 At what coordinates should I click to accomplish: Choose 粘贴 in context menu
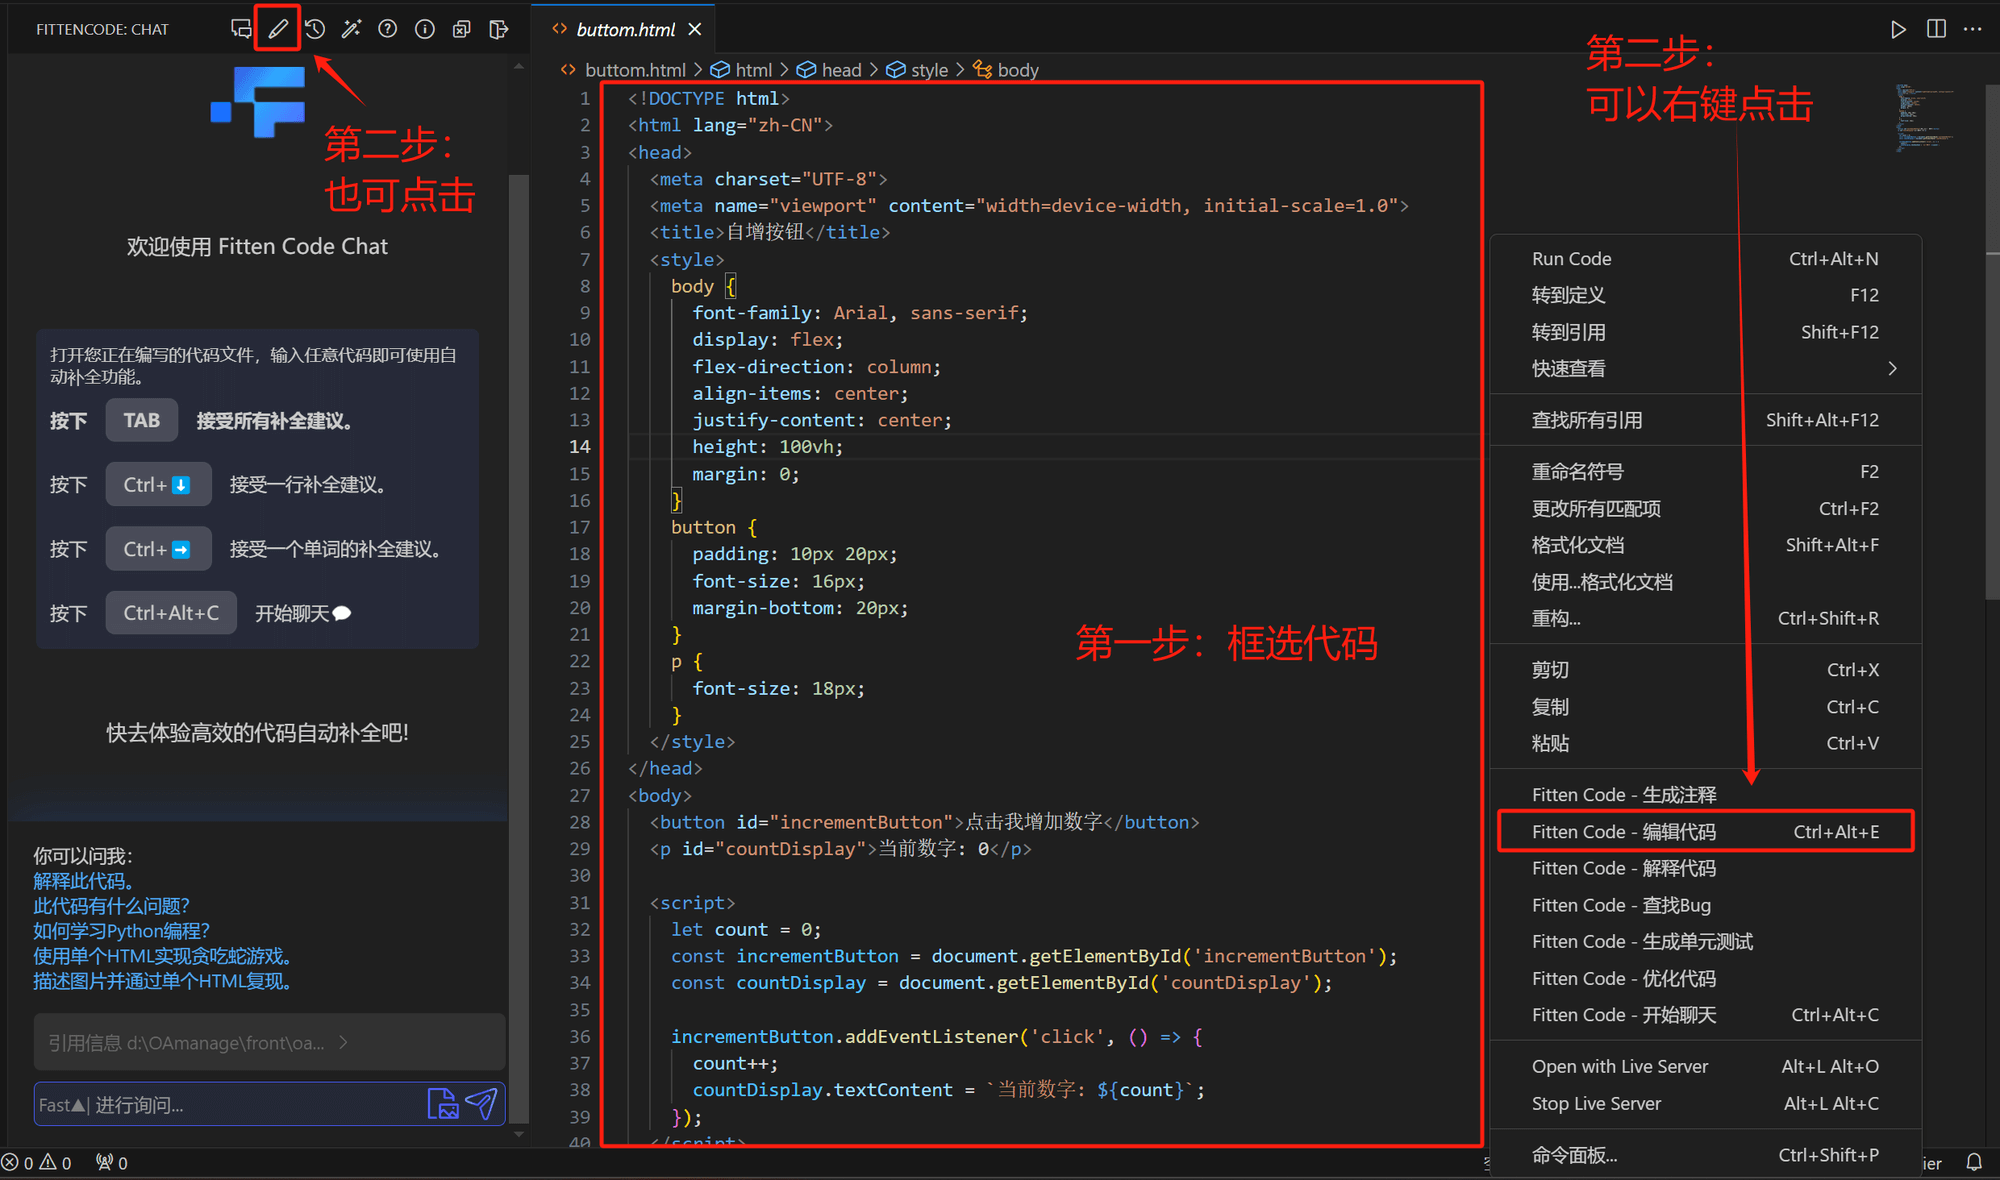point(1705,743)
